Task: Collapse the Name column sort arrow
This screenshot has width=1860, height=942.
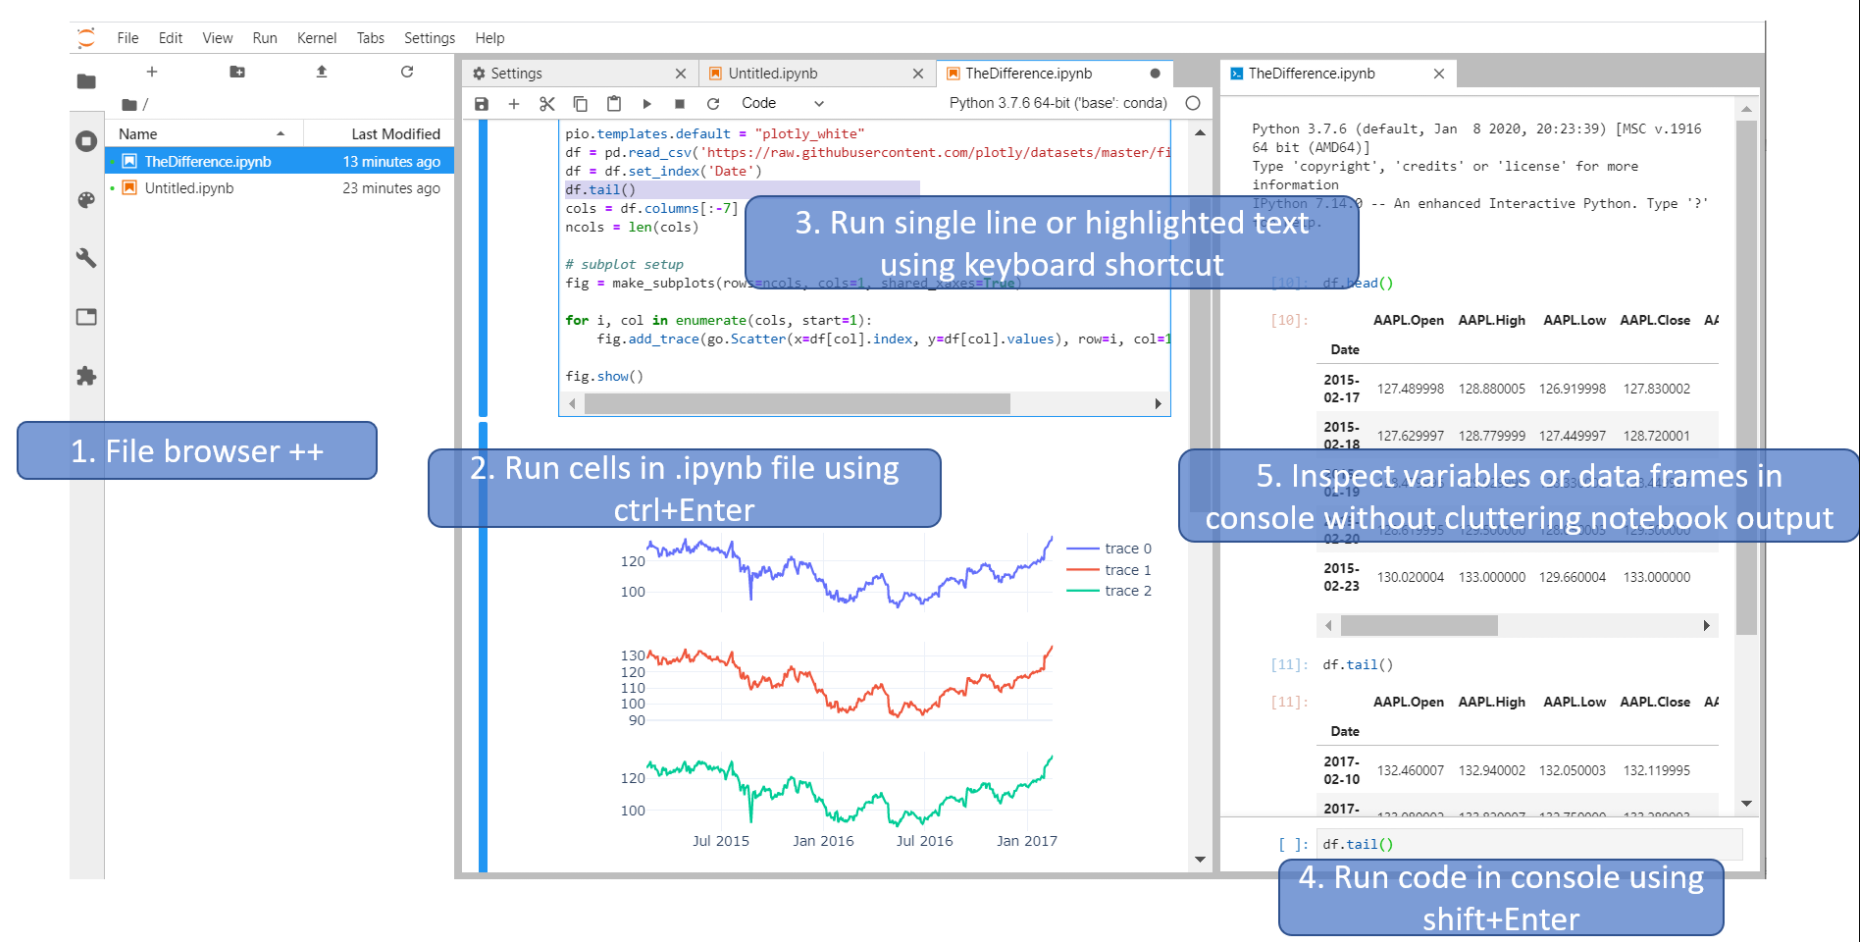Action: pyautogui.click(x=281, y=133)
